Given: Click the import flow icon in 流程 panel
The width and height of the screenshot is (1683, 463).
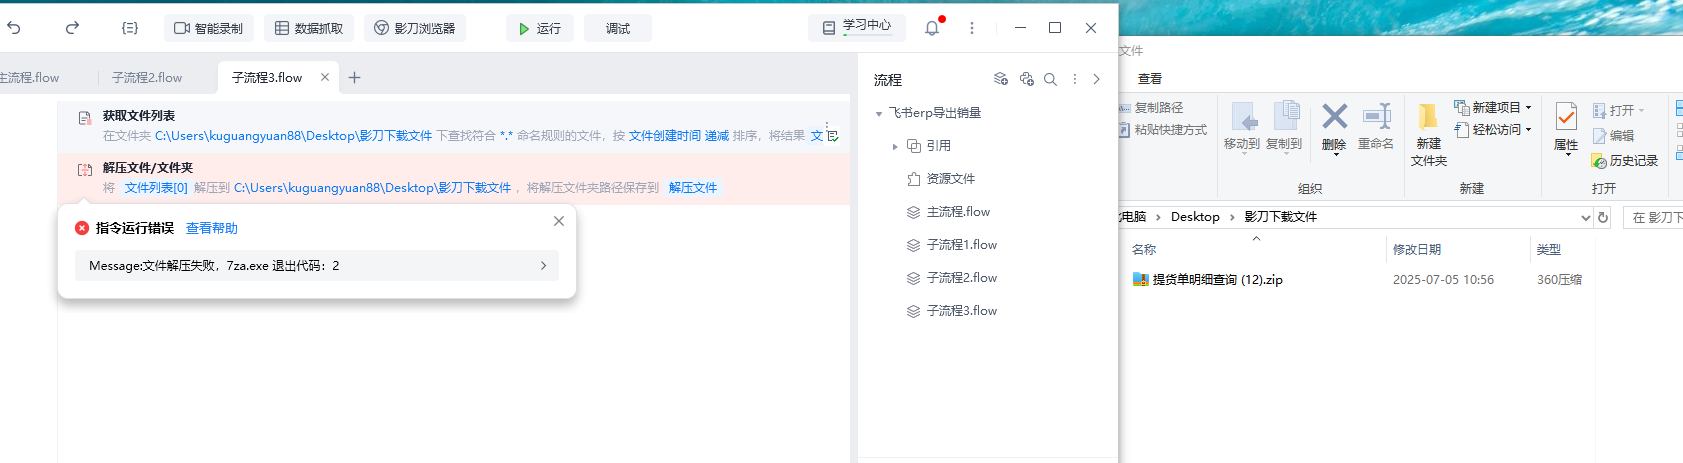Looking at the screenshot, I should pyautogui.click(x=1026, y=79).
